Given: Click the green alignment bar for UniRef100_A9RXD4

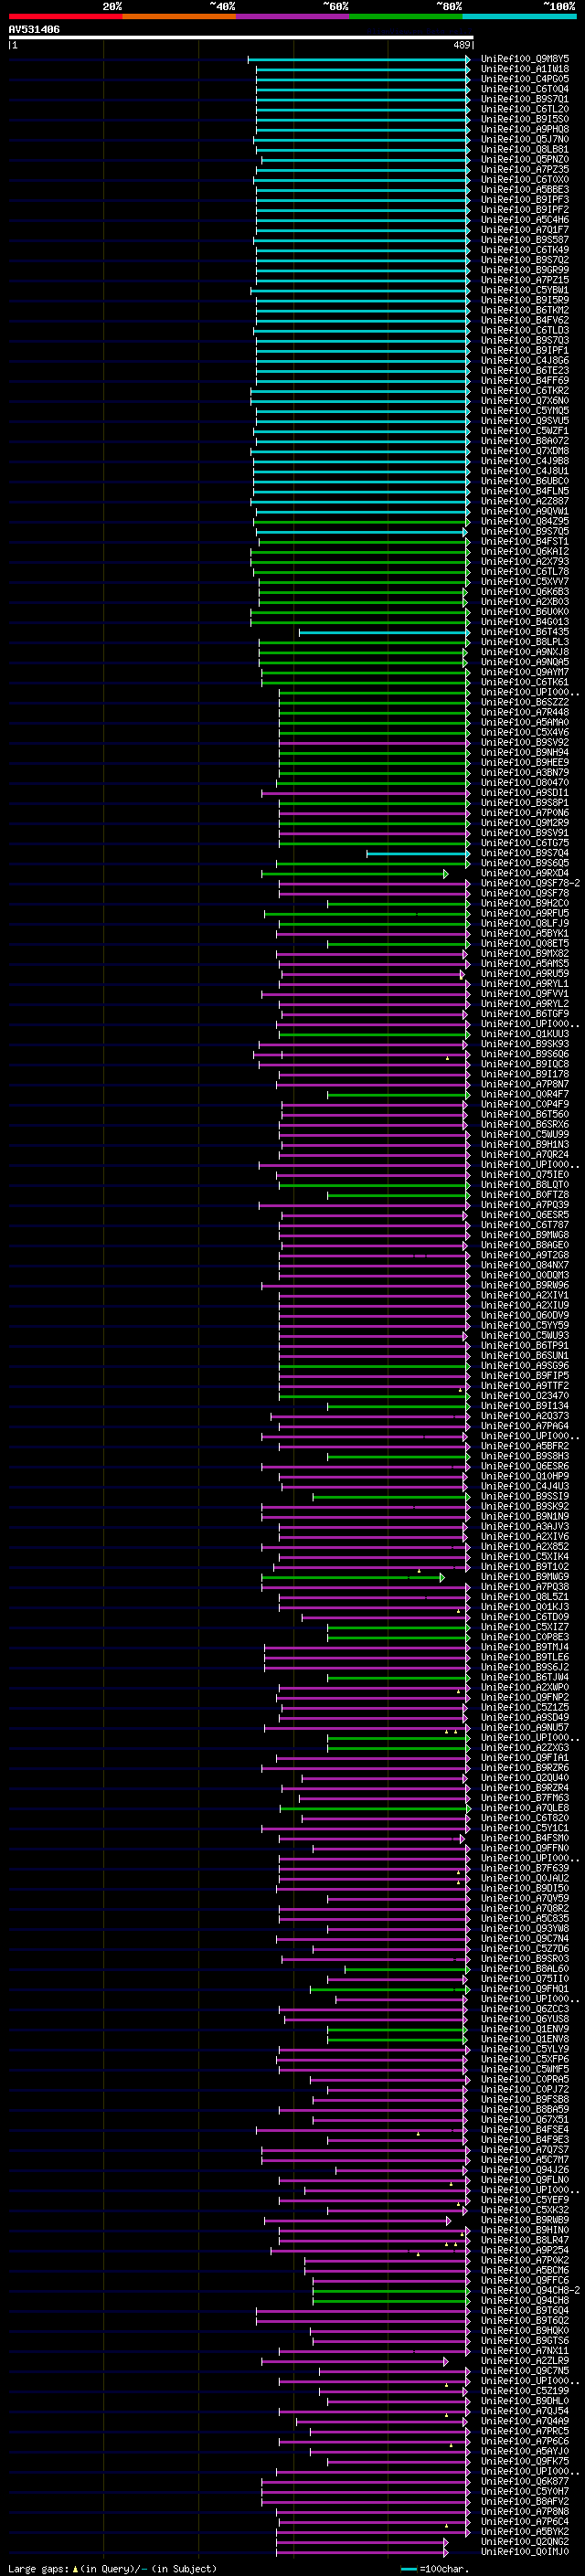Looking at the screenshot, I should point(354,873).
